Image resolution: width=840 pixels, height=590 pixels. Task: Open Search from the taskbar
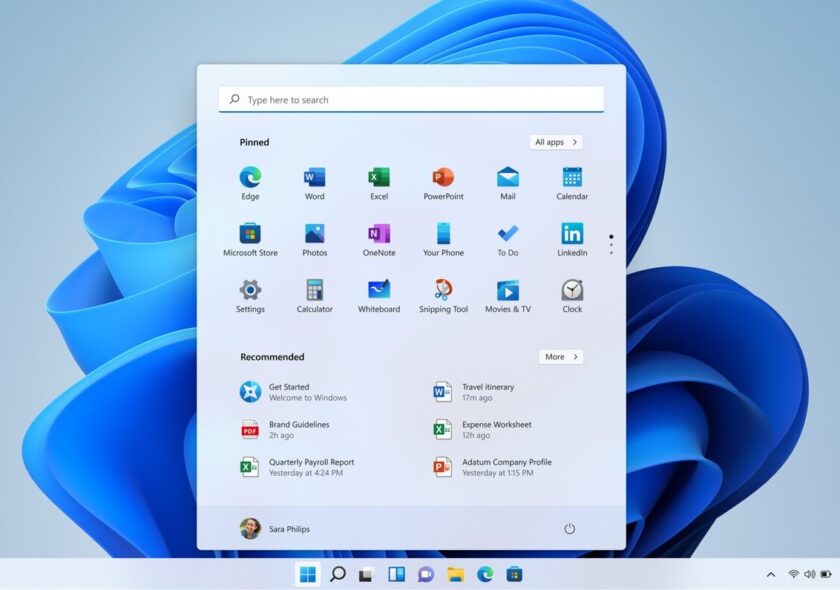point(338,574)
